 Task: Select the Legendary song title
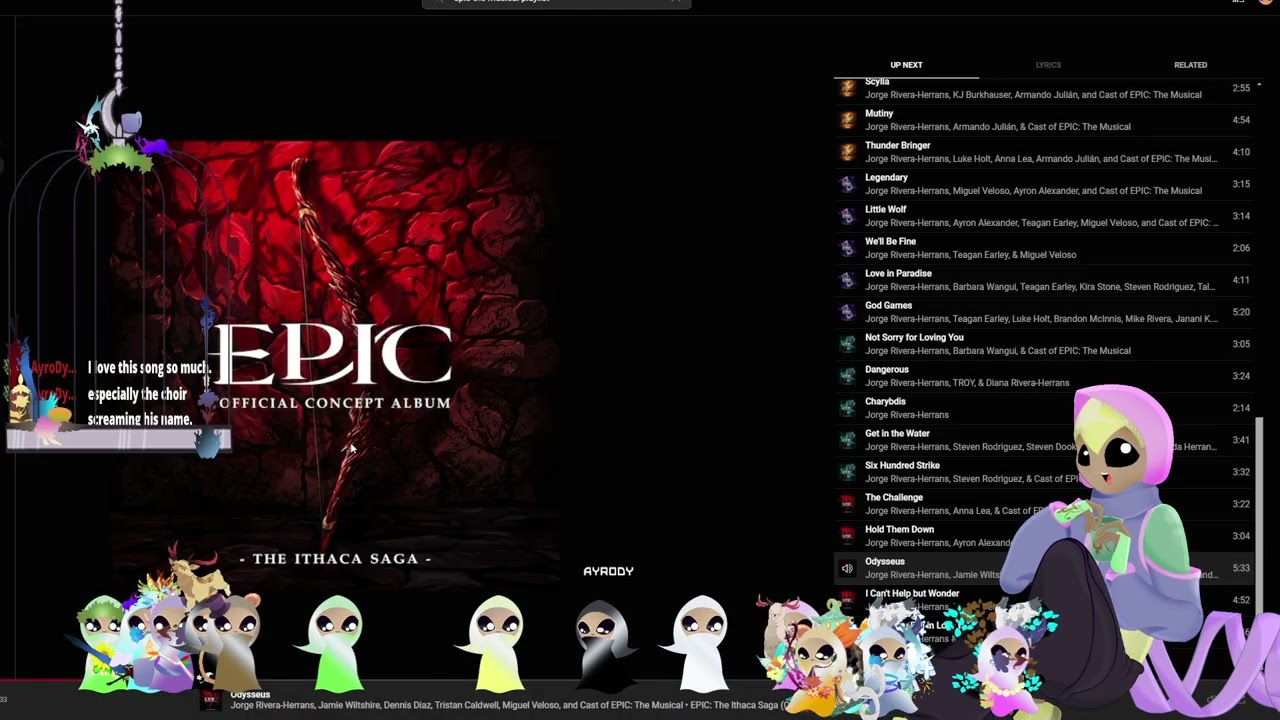886,178
